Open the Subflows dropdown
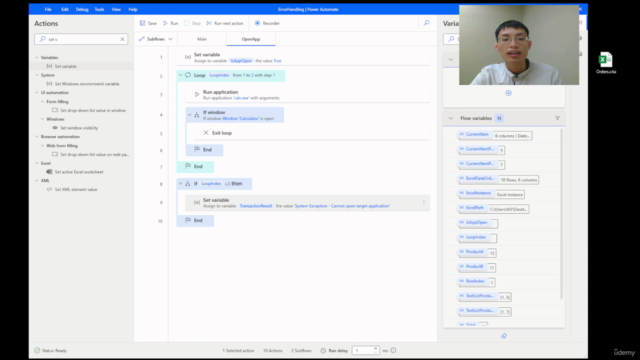 tap(156, 39)
